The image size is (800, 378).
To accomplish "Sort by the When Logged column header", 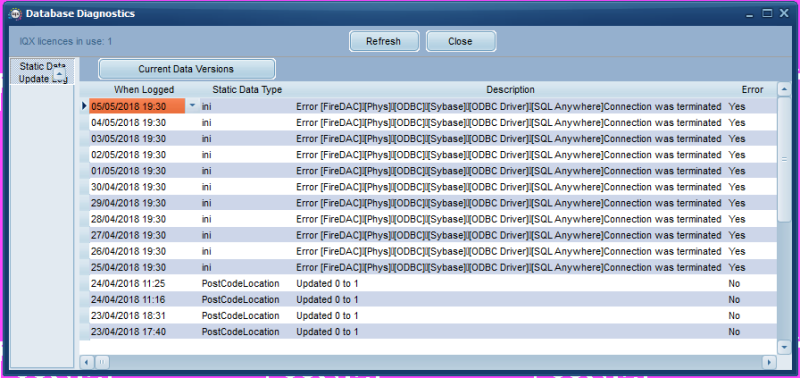I will pos(144,90).
